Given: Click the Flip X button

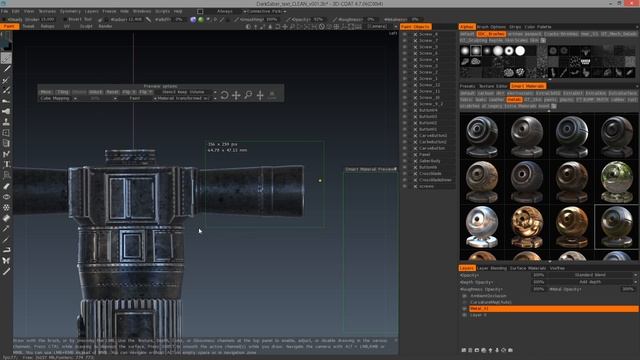Looking at the screenshot, I should [x=129, y=92].
